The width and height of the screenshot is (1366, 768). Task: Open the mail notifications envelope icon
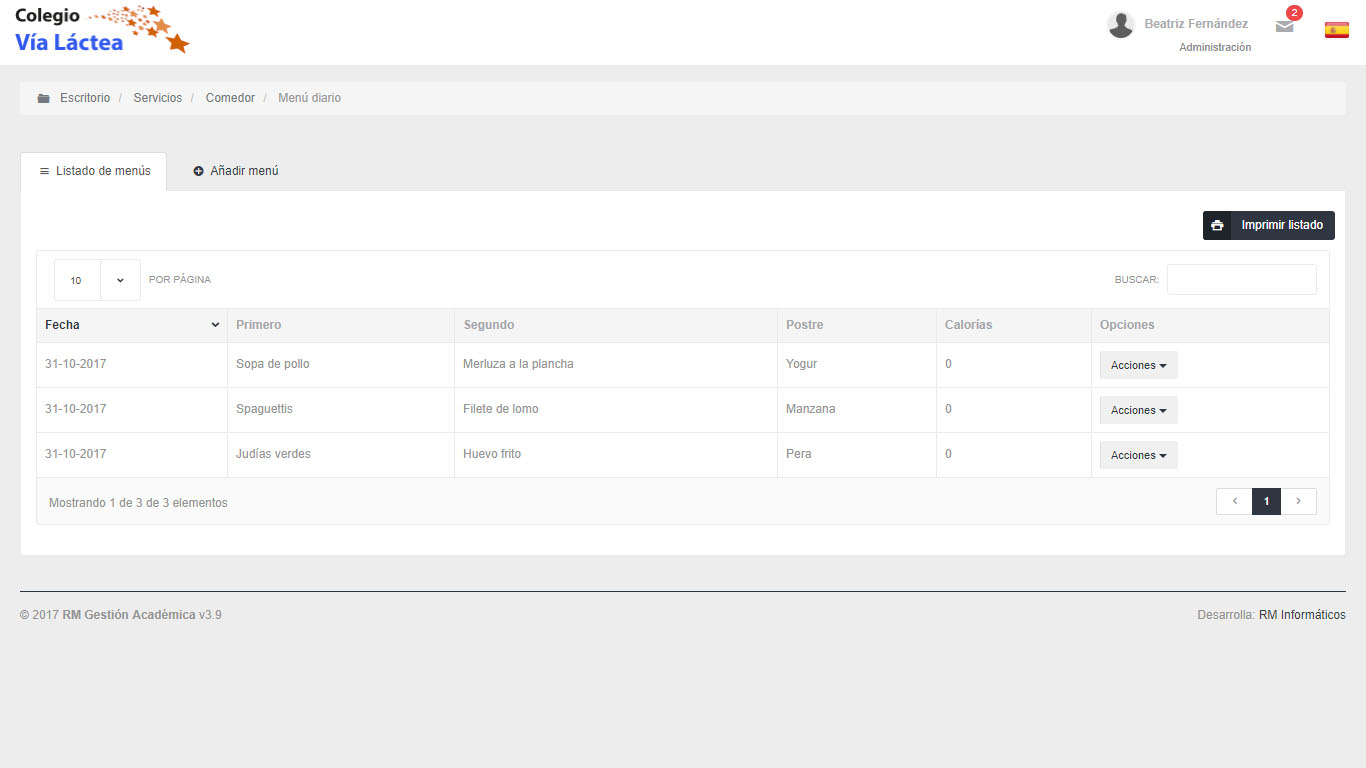pyautogui.click(x=1285, y=27)
